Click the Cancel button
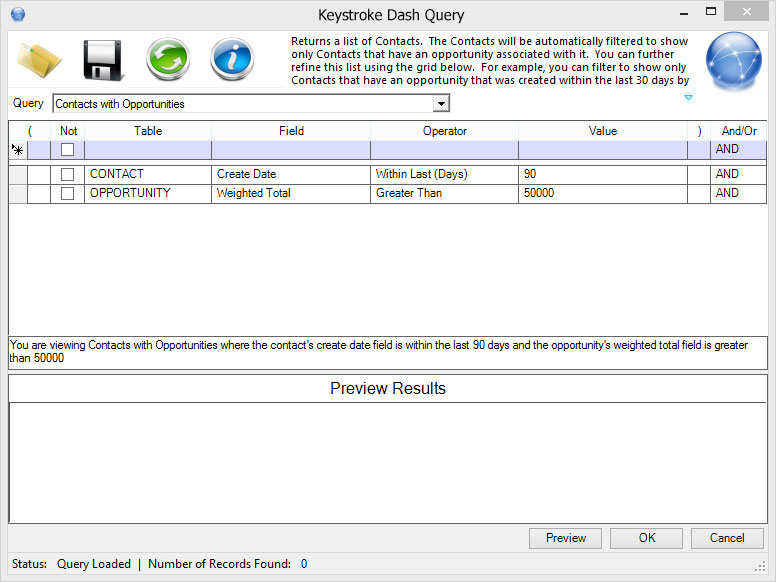This screenshot has width=776, height=582. 727,538
